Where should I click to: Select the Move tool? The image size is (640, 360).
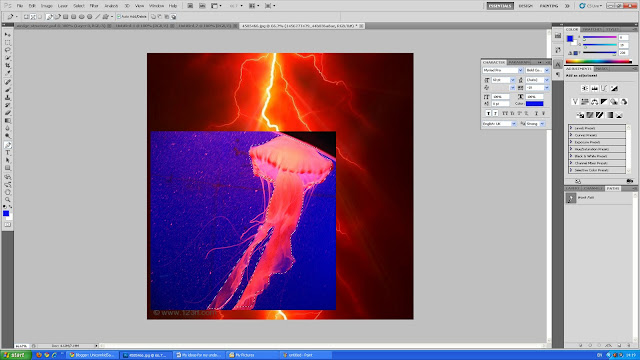tap(7, 35)
